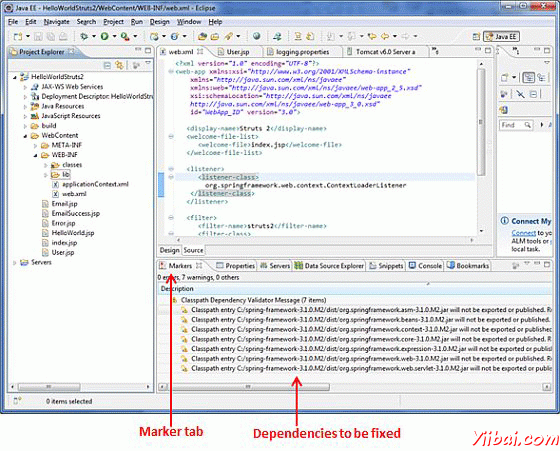This screenshot has height=451, width=560.
Task: Click the Project Explorer horizontal scrollbar thumb
Action: pyautogui.click(x=49, y=387)
